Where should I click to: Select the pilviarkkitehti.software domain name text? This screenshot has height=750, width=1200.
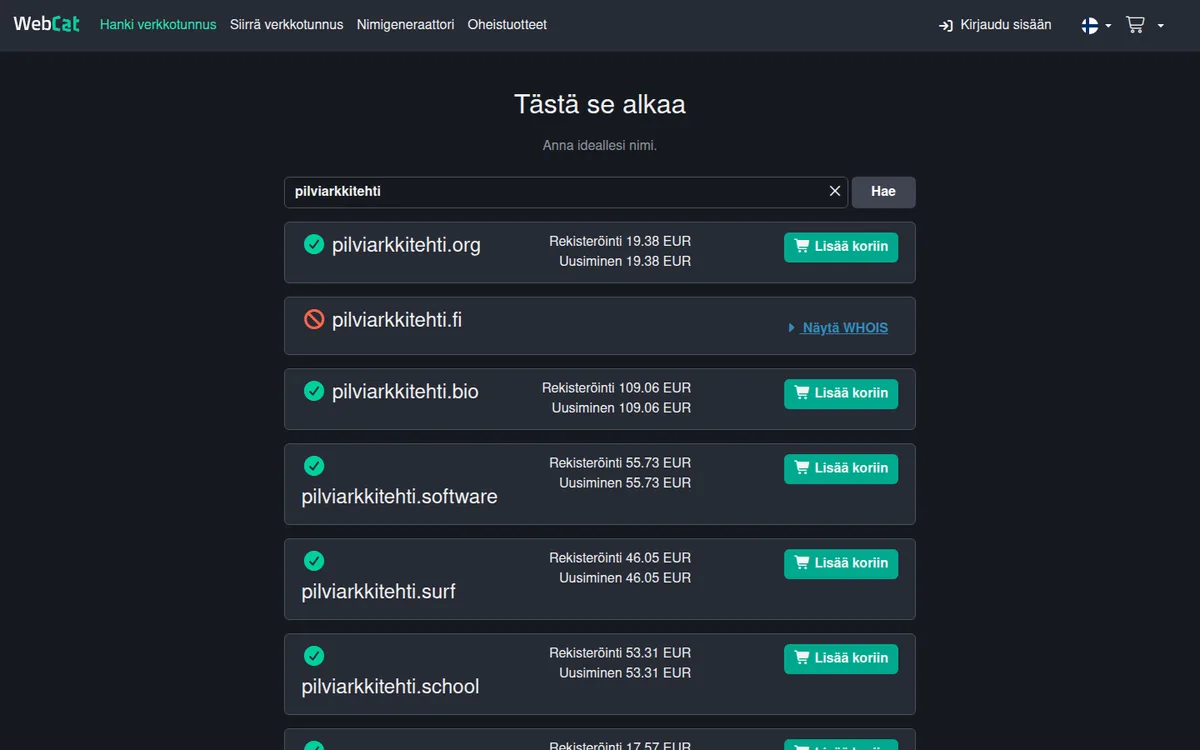399,497
